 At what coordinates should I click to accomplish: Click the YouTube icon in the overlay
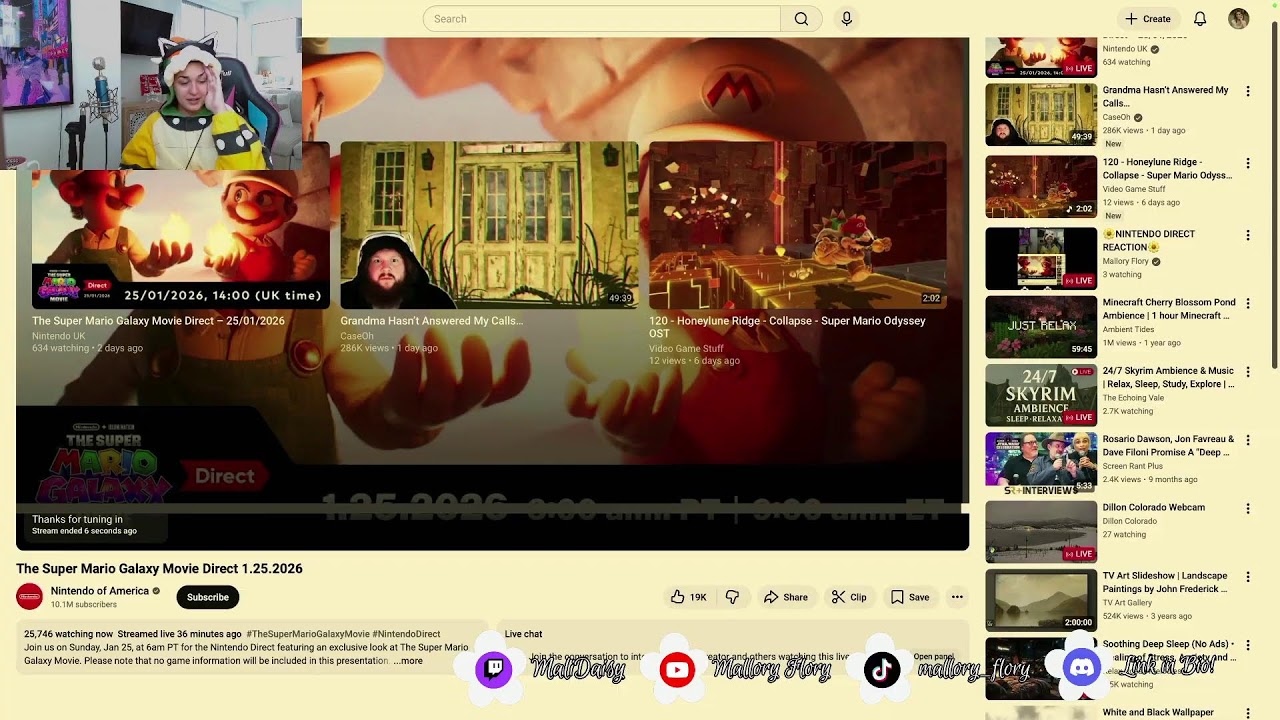[x=677, y=669]
